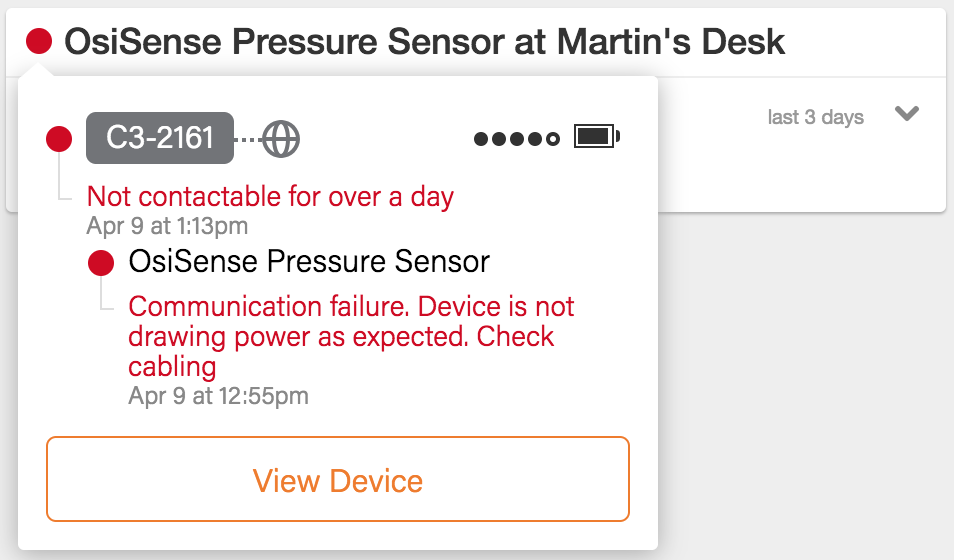954x560 pixels.
Task: Click the dotted link between badge and globe
Action: 248,139
